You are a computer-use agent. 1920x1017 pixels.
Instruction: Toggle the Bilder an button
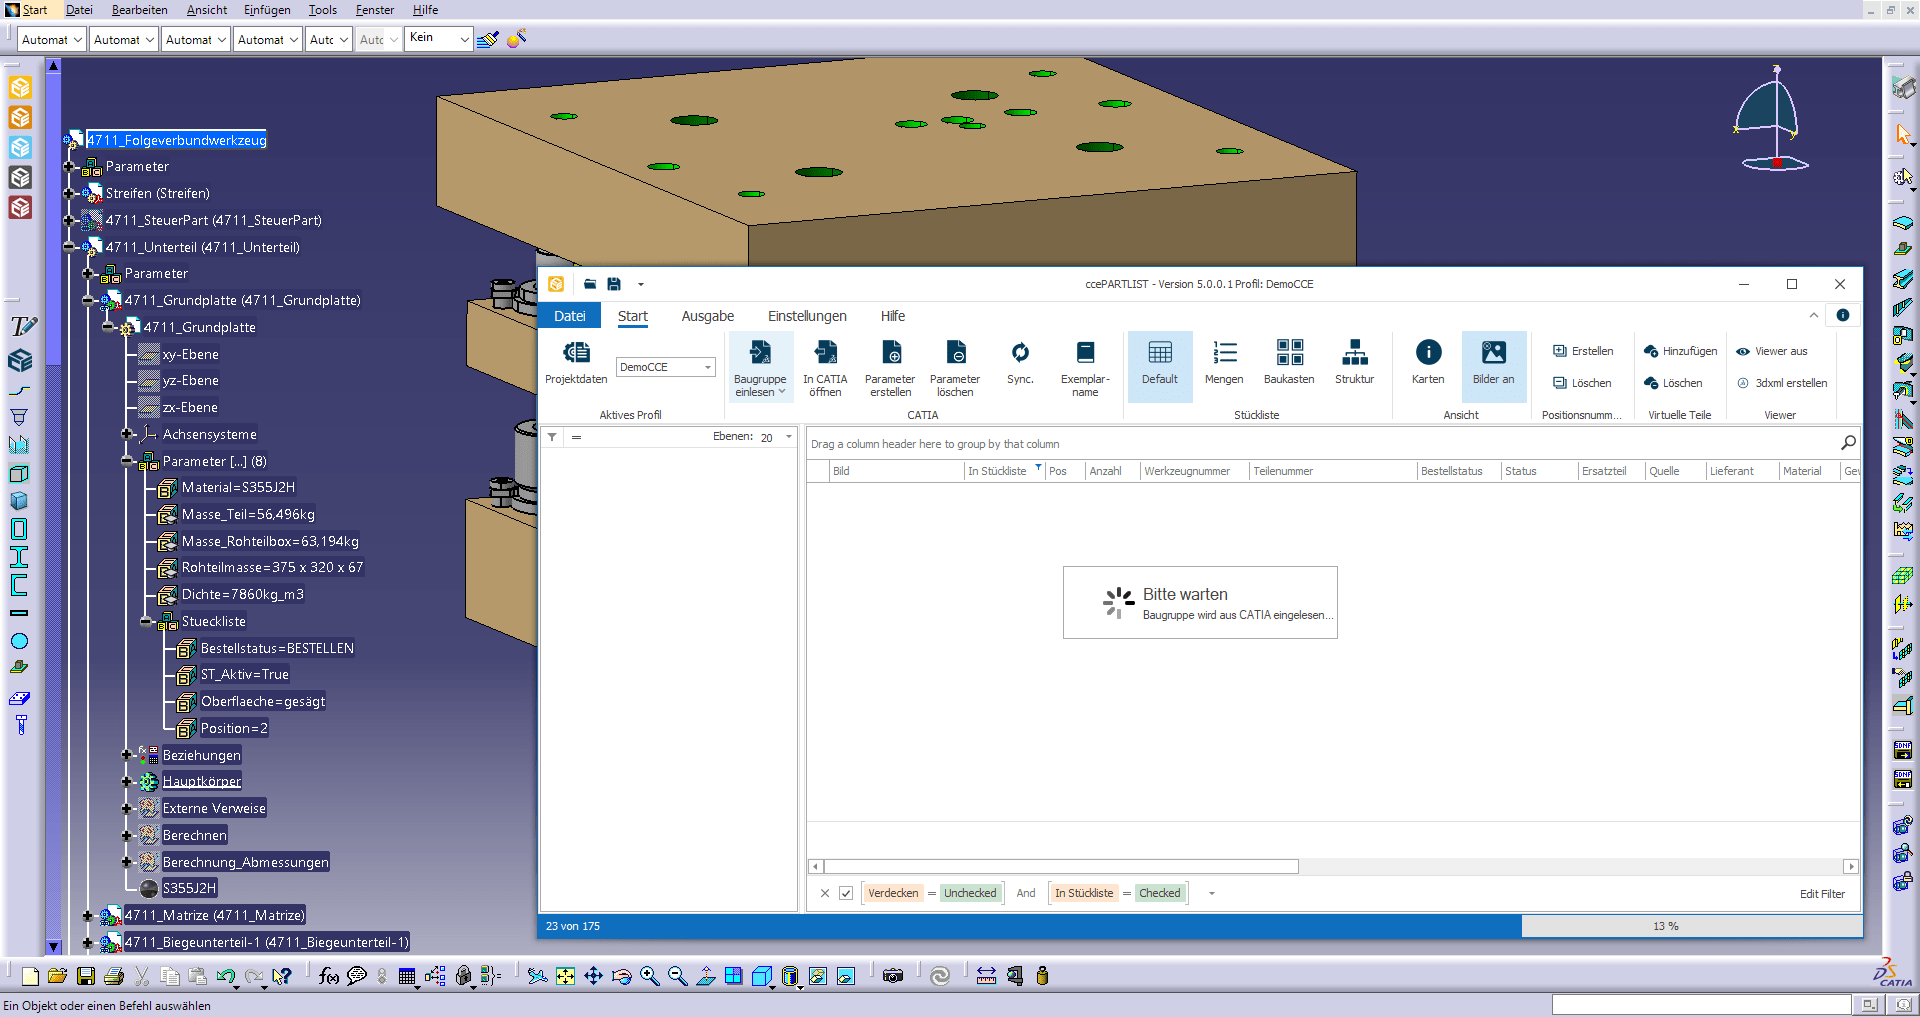click(x=1494, y=365)
